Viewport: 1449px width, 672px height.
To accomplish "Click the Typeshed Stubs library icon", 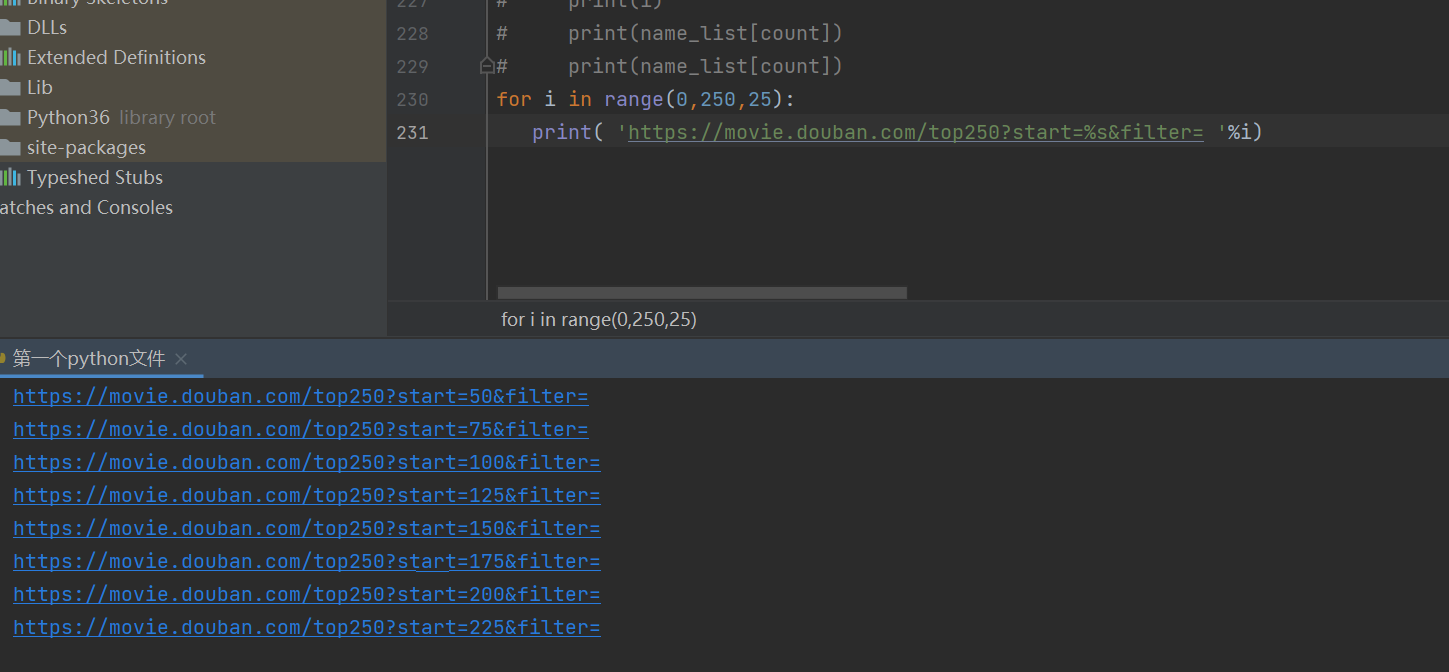I will tap(10, 177).
